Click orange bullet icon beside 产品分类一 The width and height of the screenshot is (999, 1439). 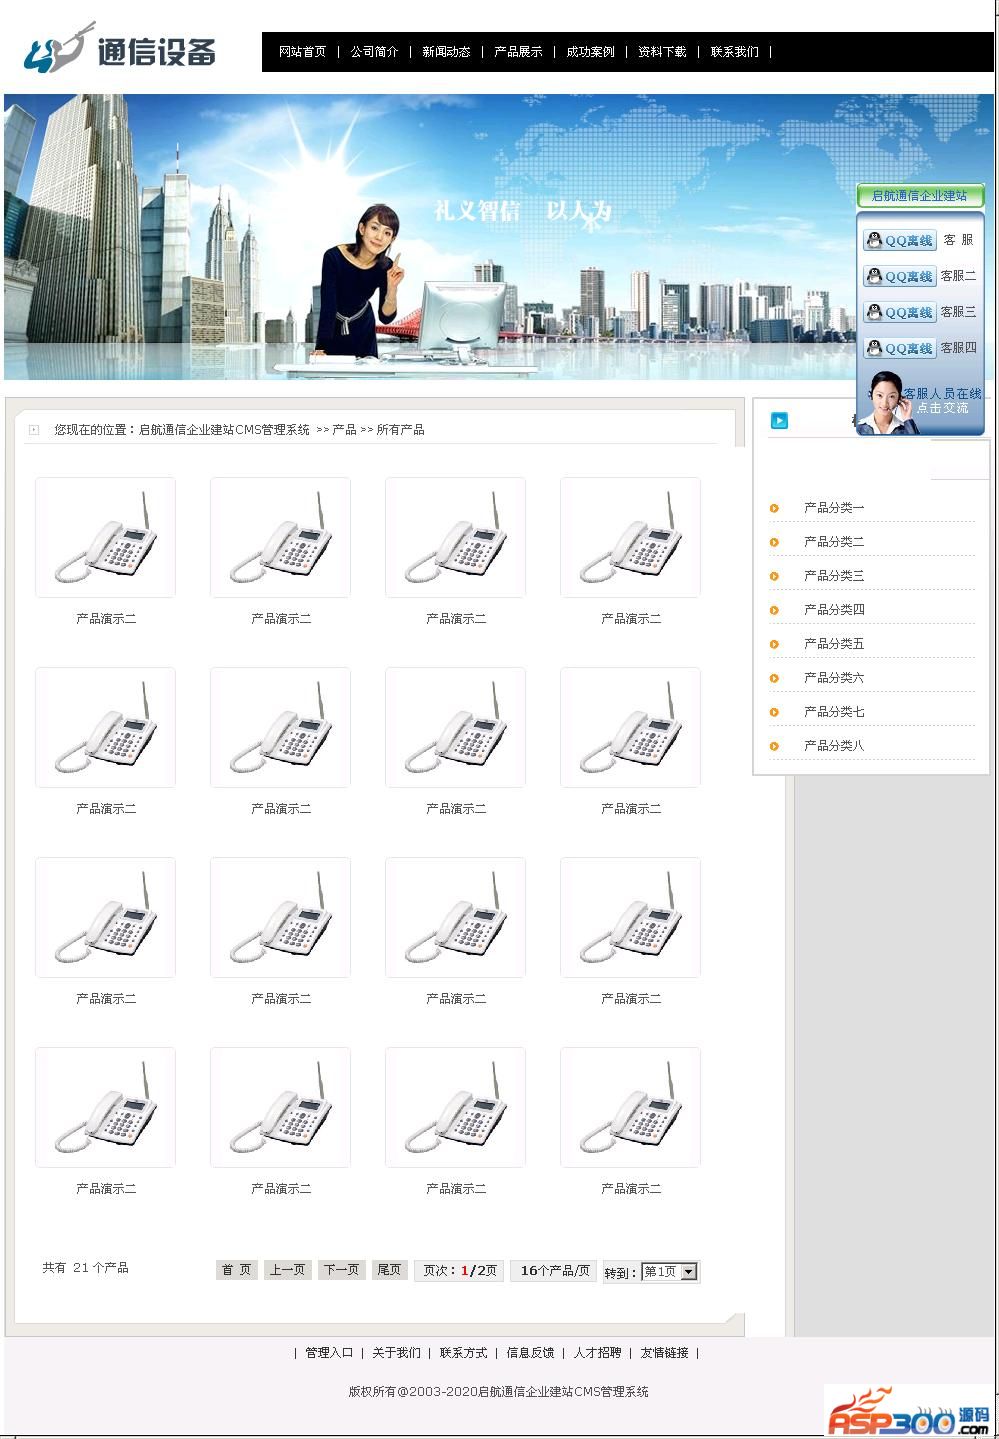coord(774,509)
